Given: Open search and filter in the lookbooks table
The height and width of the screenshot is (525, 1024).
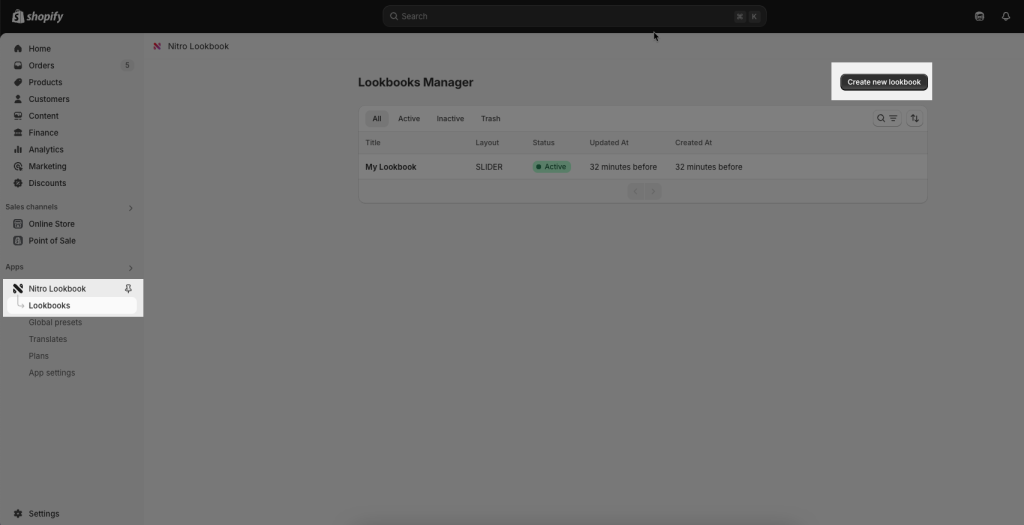Looking at the screenshot, I should [887, 118].
